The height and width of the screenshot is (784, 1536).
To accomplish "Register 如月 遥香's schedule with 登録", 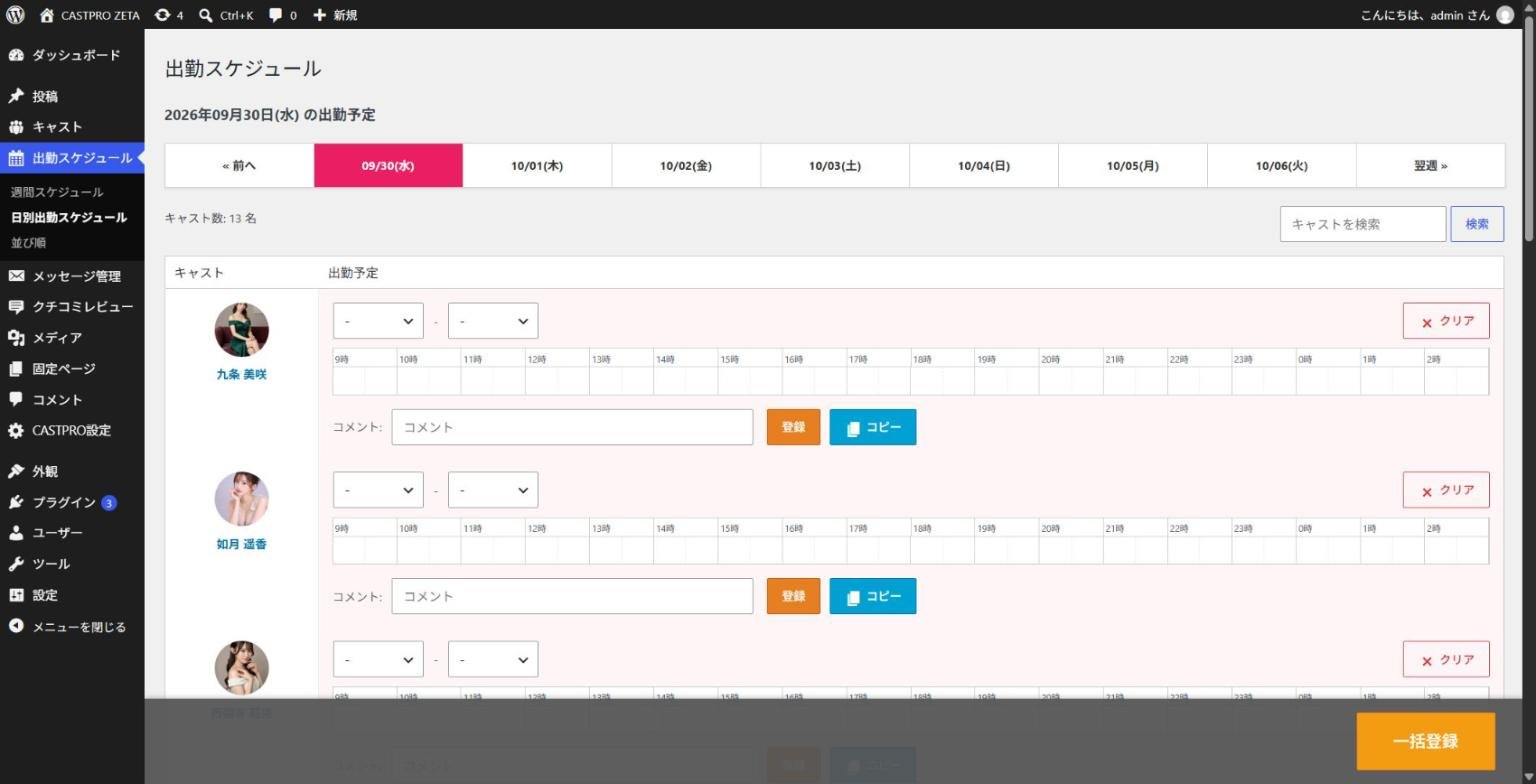I will click(793, 596).
